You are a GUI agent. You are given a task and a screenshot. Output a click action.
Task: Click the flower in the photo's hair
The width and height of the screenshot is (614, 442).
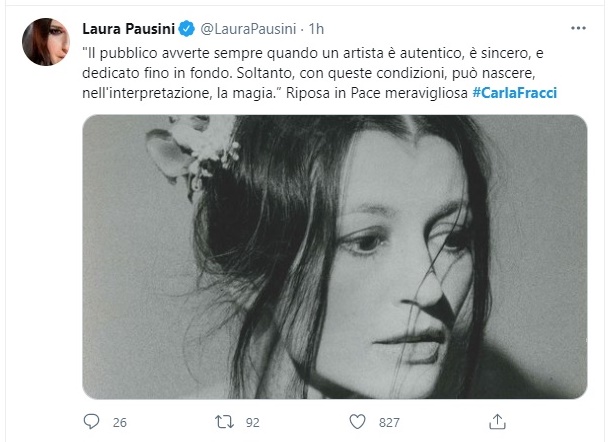192,151
